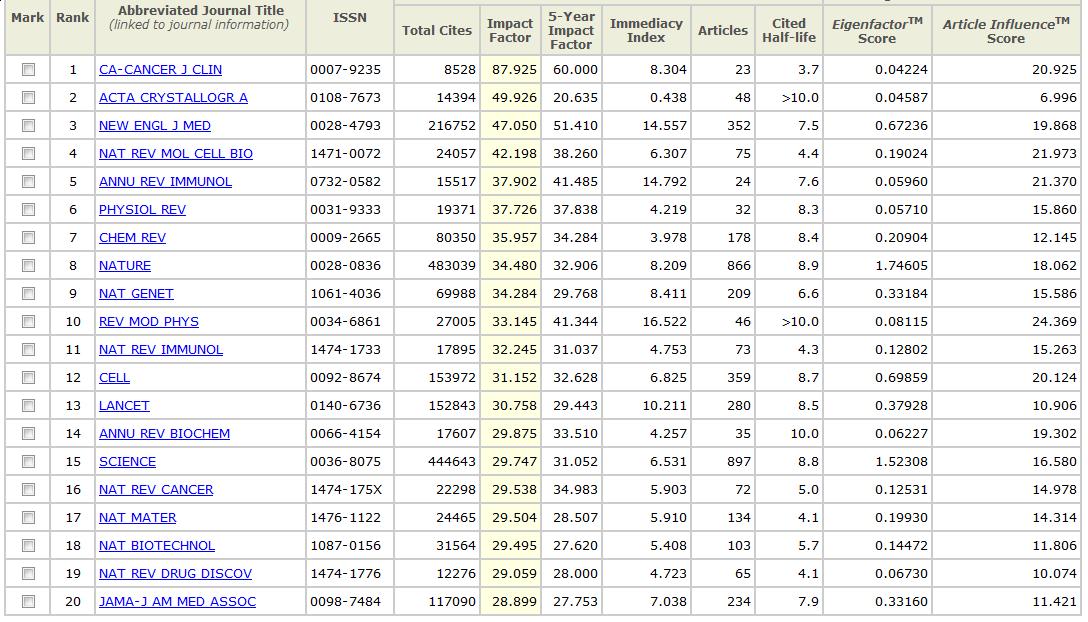
Task: Check the JAMA-J AM MED ASSOC mark box
Action: coord(28,602)
